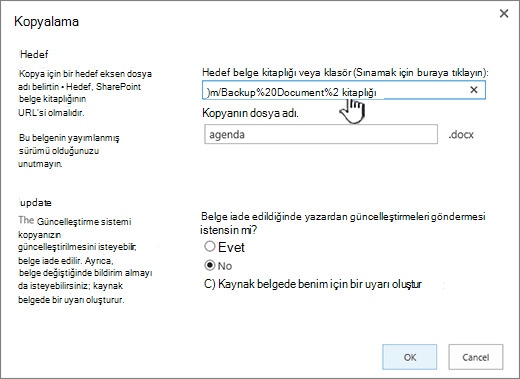Image resolution: width=520 pixels, height=379 pixels.
Task: Click 'Kaynak belgede benim için bir uyarı oluştur'
Action: click(320, 284)
